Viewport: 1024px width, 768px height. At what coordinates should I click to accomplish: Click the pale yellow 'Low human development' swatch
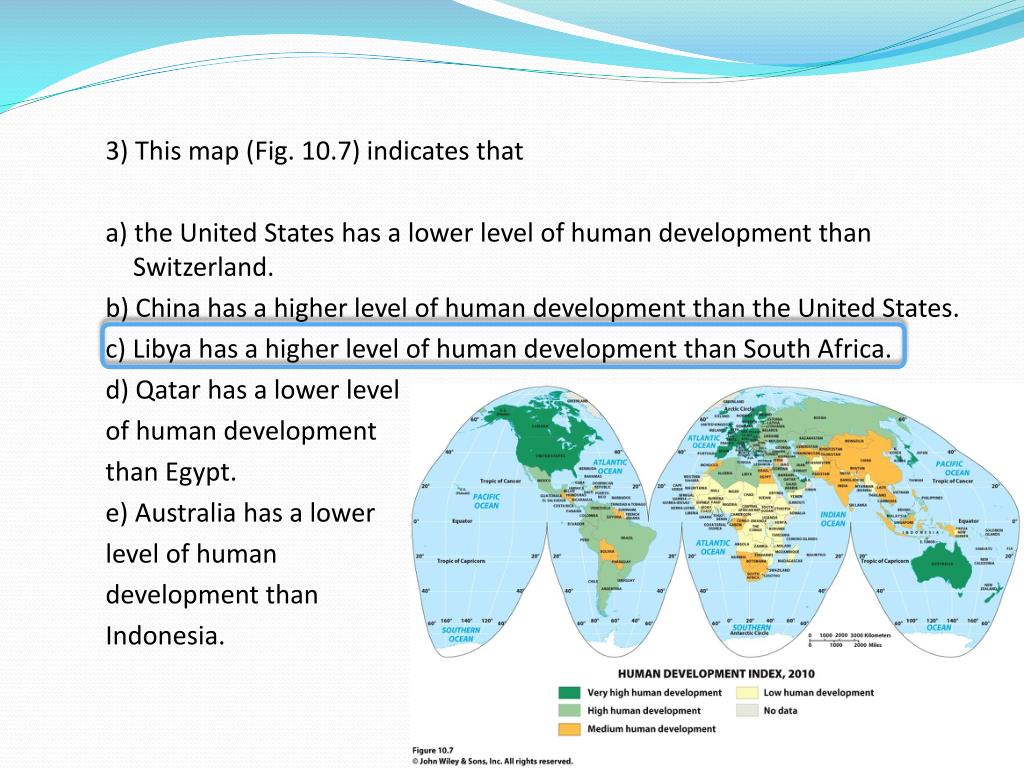(747, 693)
